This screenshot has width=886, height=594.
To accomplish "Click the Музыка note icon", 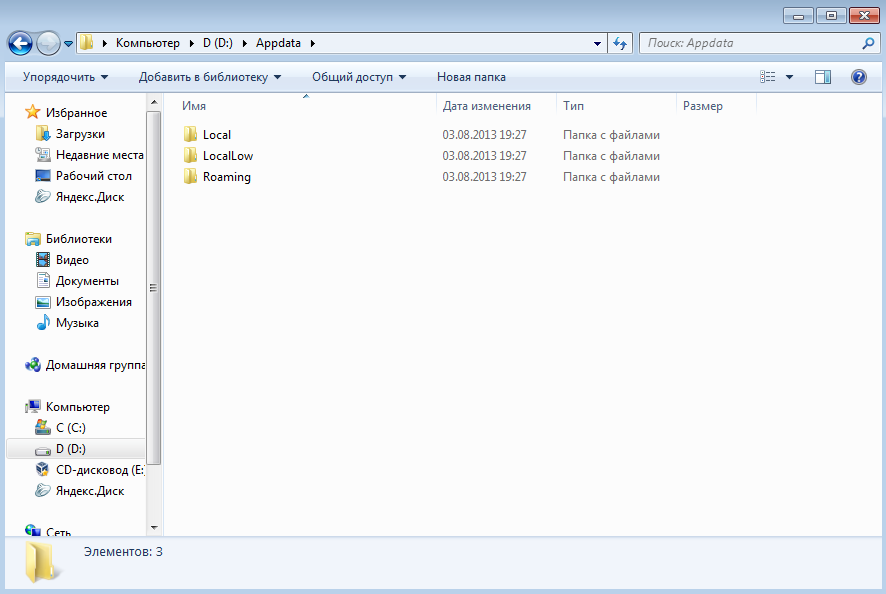I will (43, 322).
